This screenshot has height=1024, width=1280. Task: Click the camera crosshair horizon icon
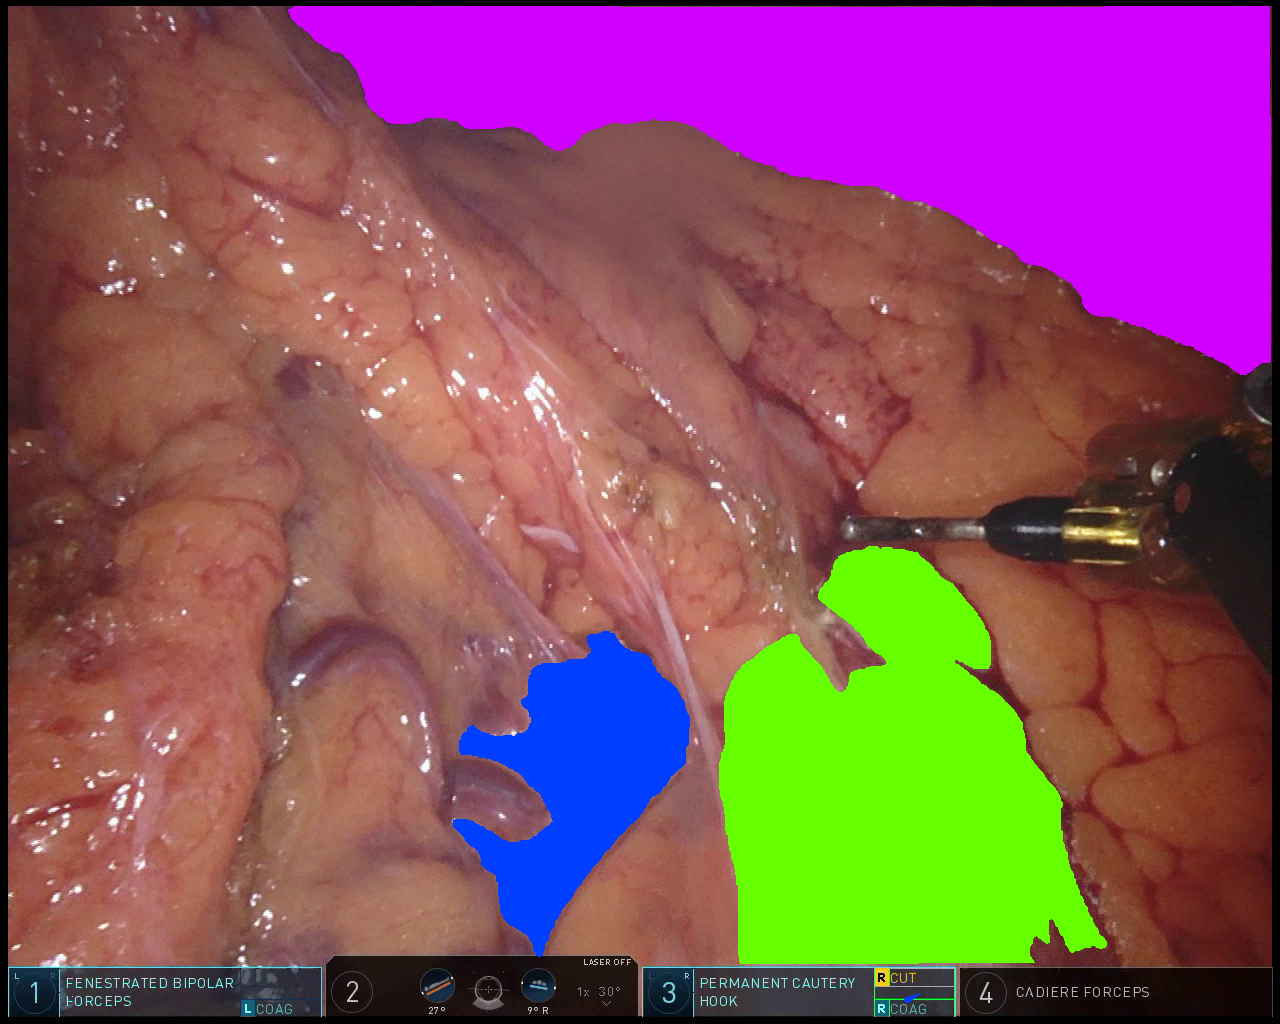(x=488, y=990)
